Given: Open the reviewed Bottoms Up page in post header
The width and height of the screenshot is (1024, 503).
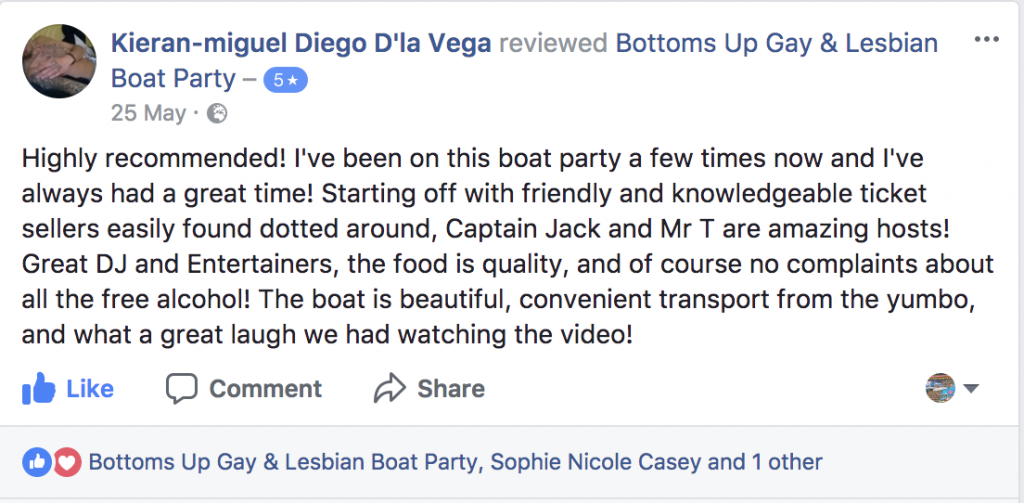Looking at the screenshot, I should tap(776, 43).
